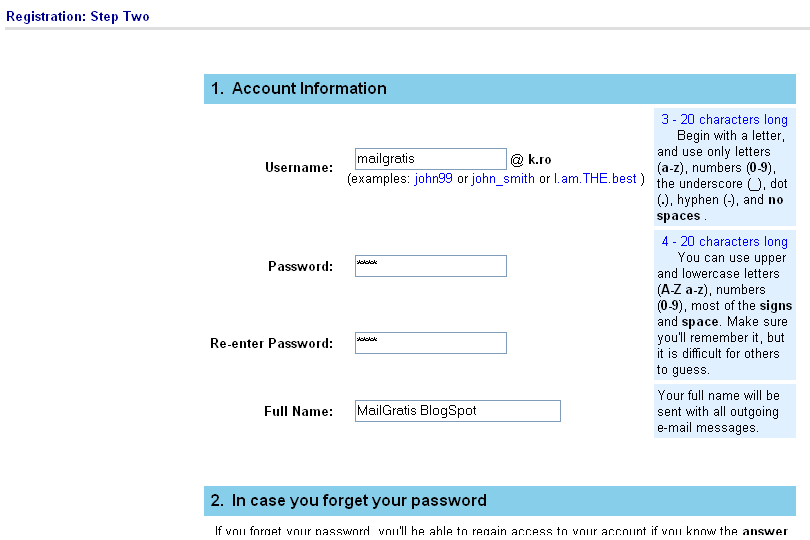This screenshot has width=810, height=540.
Task: Click the '1. Account Information' section header
Action: point(500,89)
